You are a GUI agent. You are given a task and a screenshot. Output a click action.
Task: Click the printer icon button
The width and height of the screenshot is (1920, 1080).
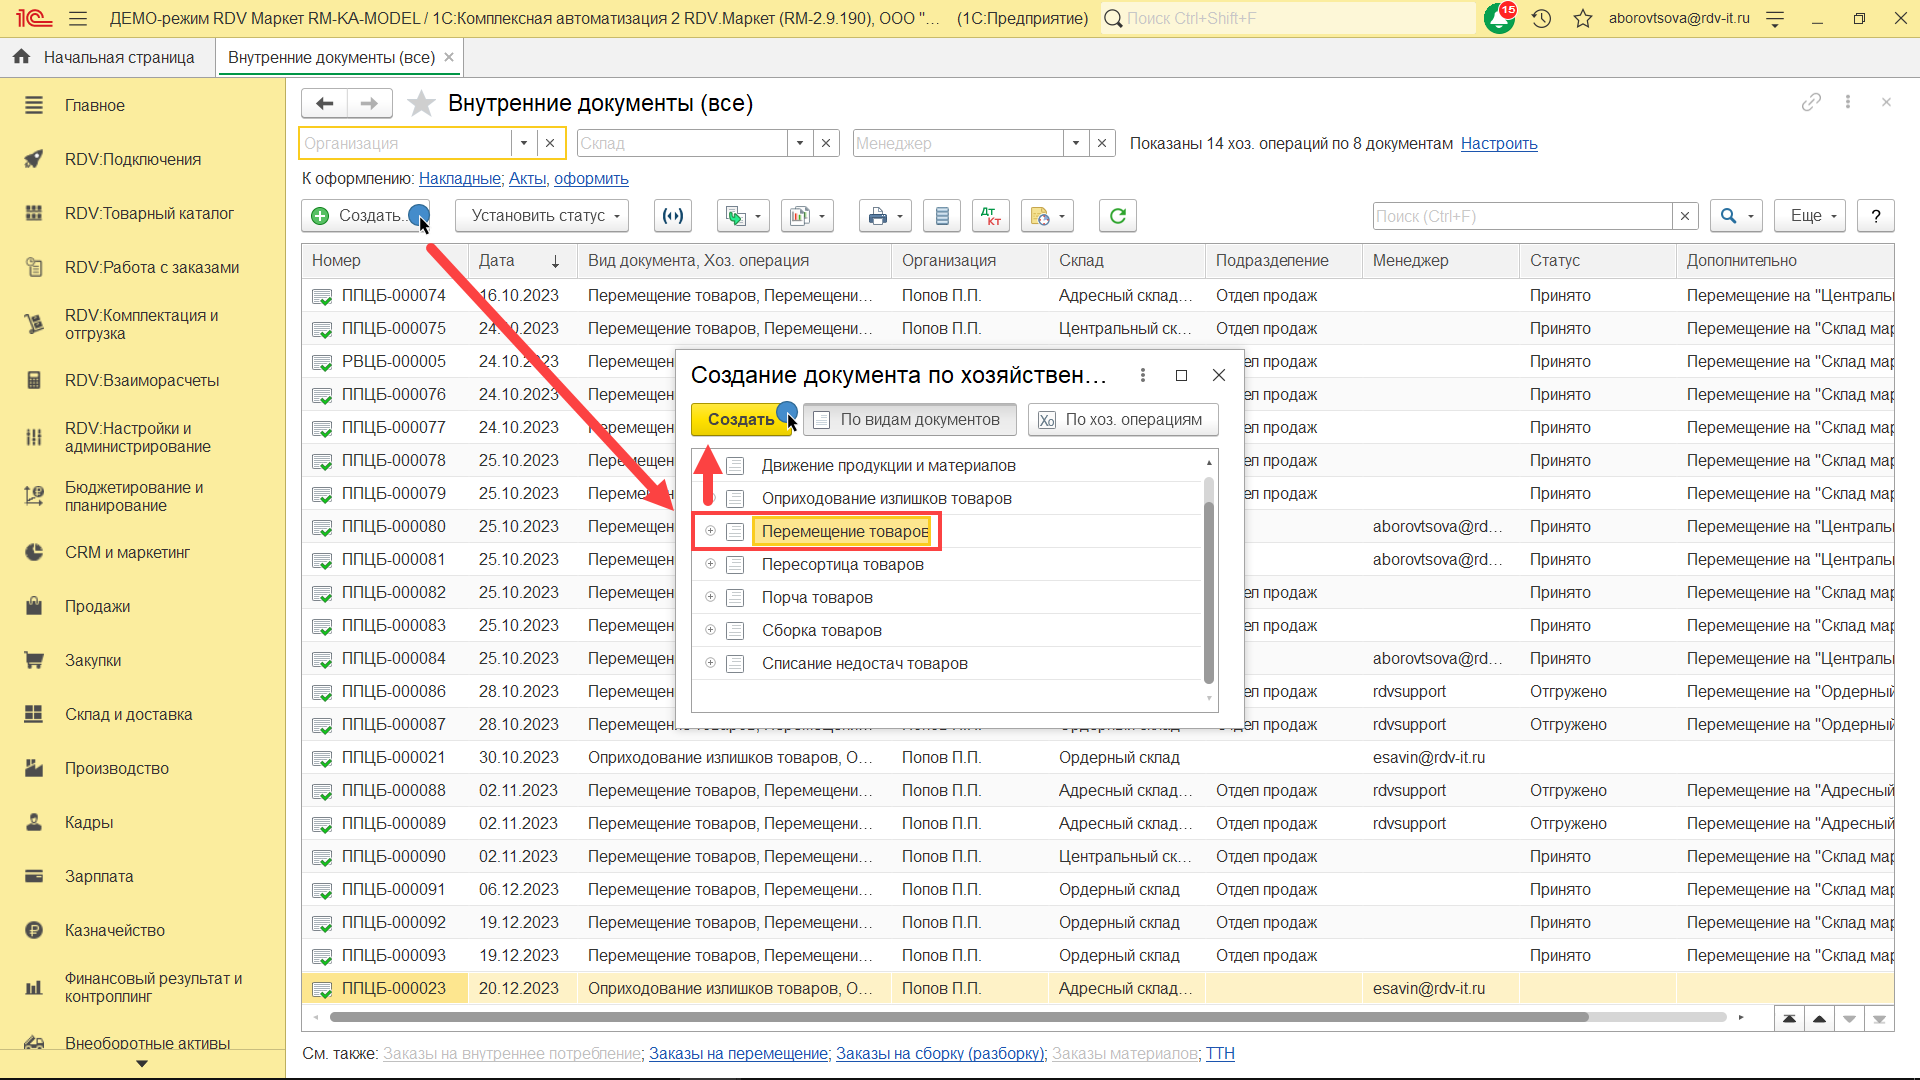click(x=878, y=216)
